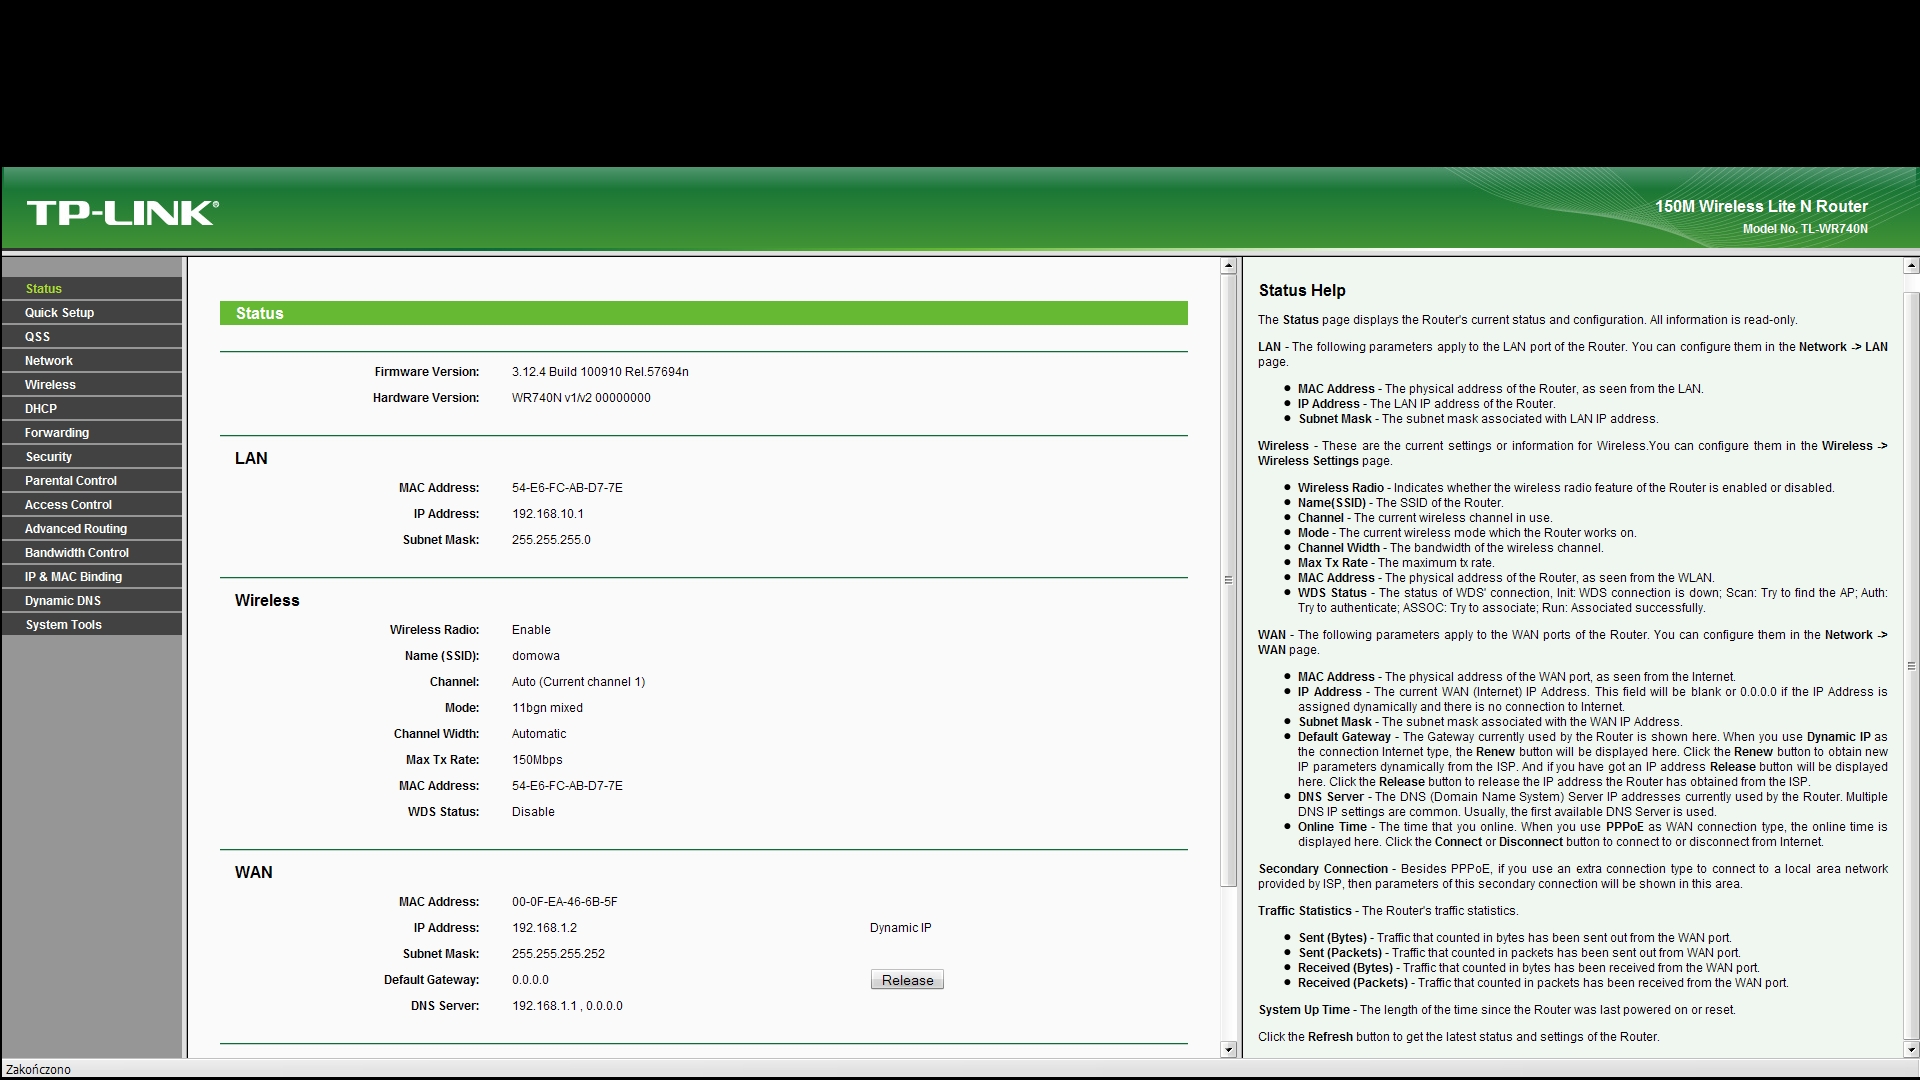This screenshot has width=1920, height=1080.
Task: Open the Quick Setup menu
Action: click(60, 313)
